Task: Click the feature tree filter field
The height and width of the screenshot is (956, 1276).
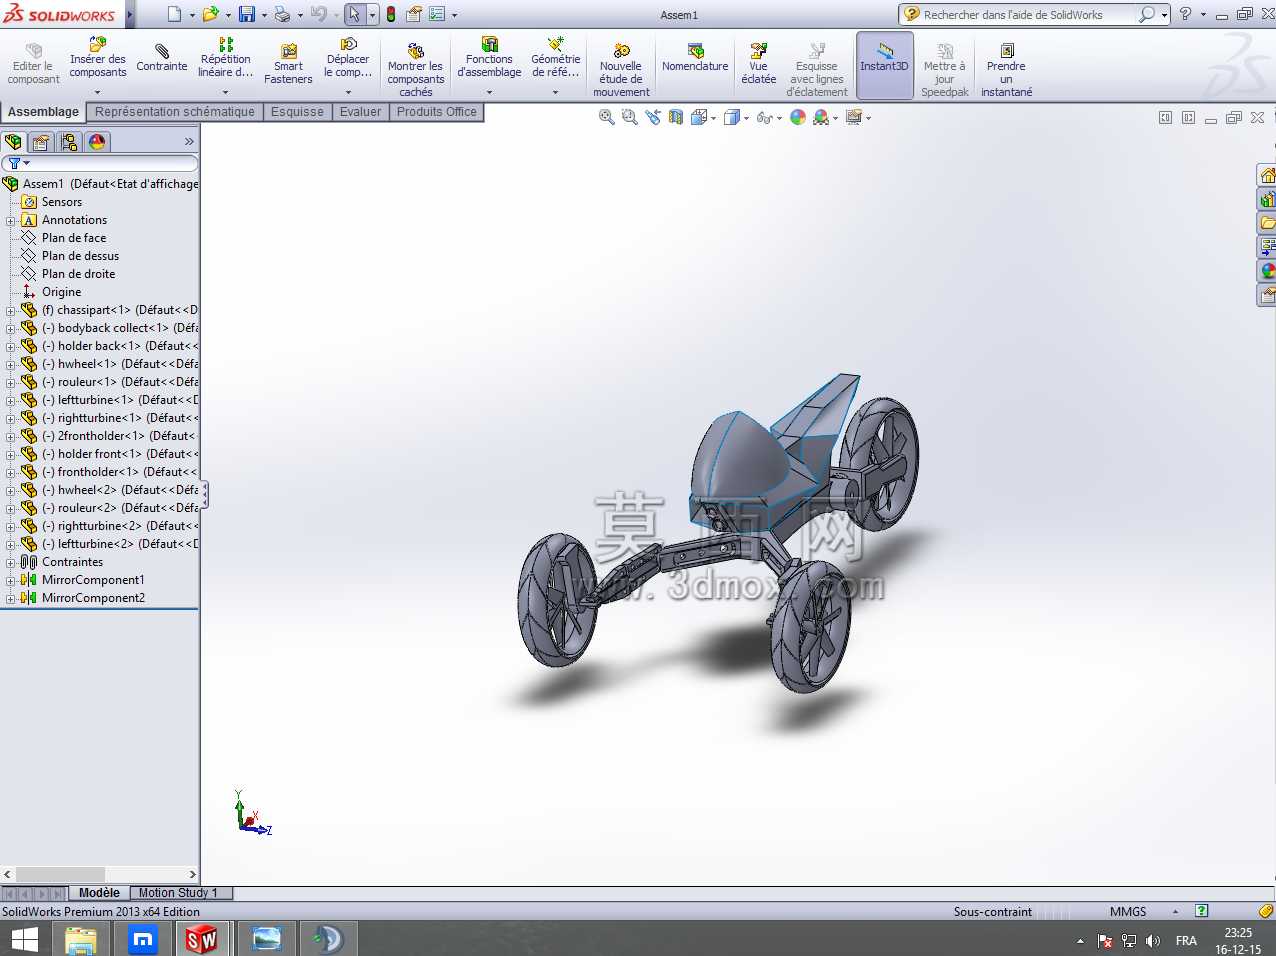Action: tap(100, 163)
